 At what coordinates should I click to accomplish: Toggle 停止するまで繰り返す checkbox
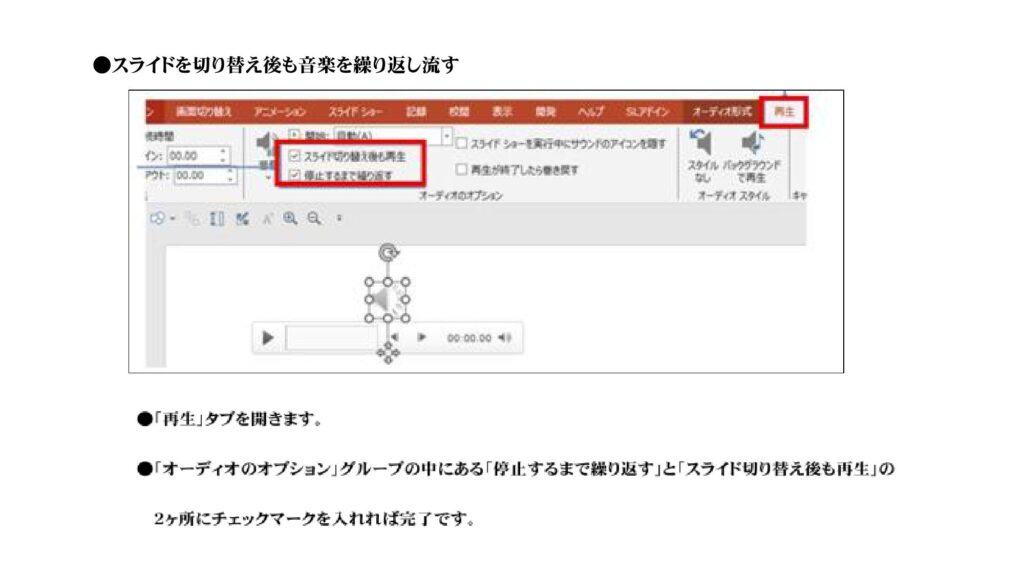point(294,175)
